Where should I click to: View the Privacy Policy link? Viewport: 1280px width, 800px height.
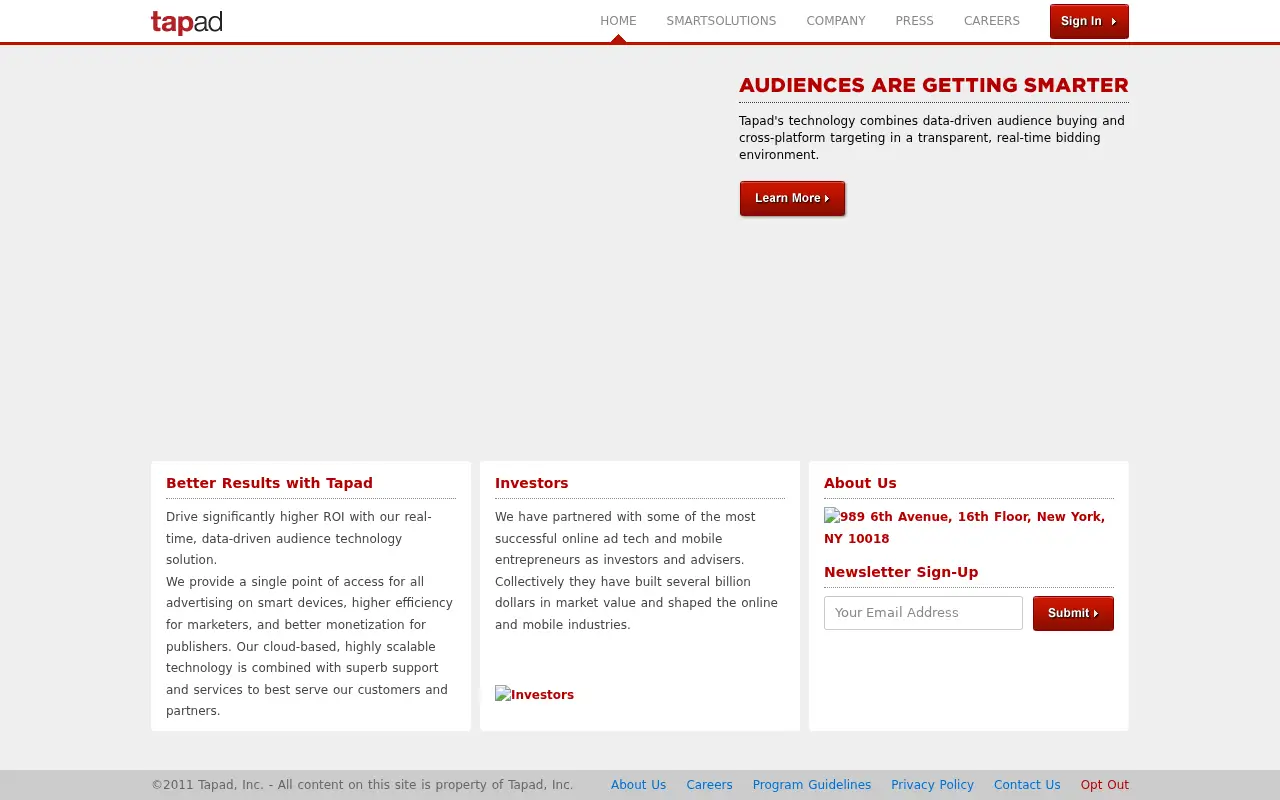(x=932, y=785)
